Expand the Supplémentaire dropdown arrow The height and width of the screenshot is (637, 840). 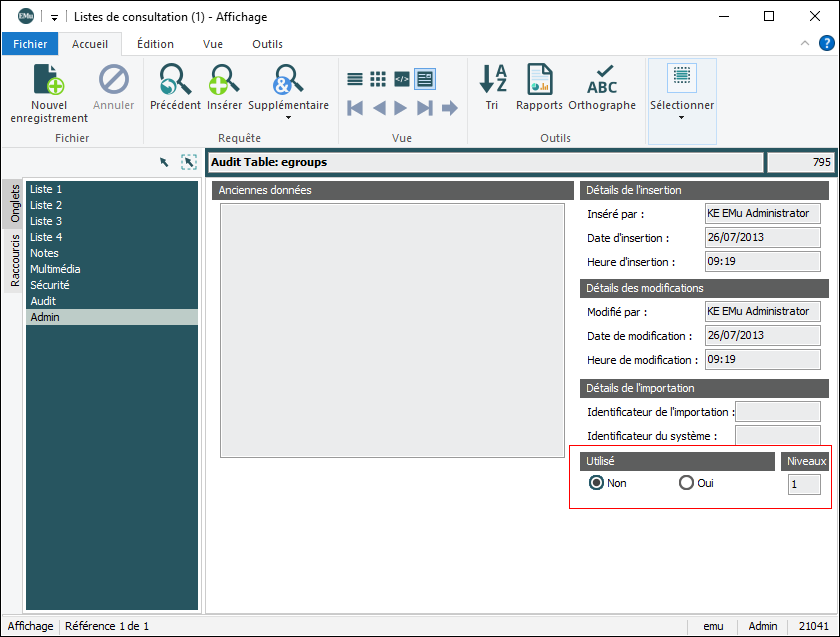point(288,118)
